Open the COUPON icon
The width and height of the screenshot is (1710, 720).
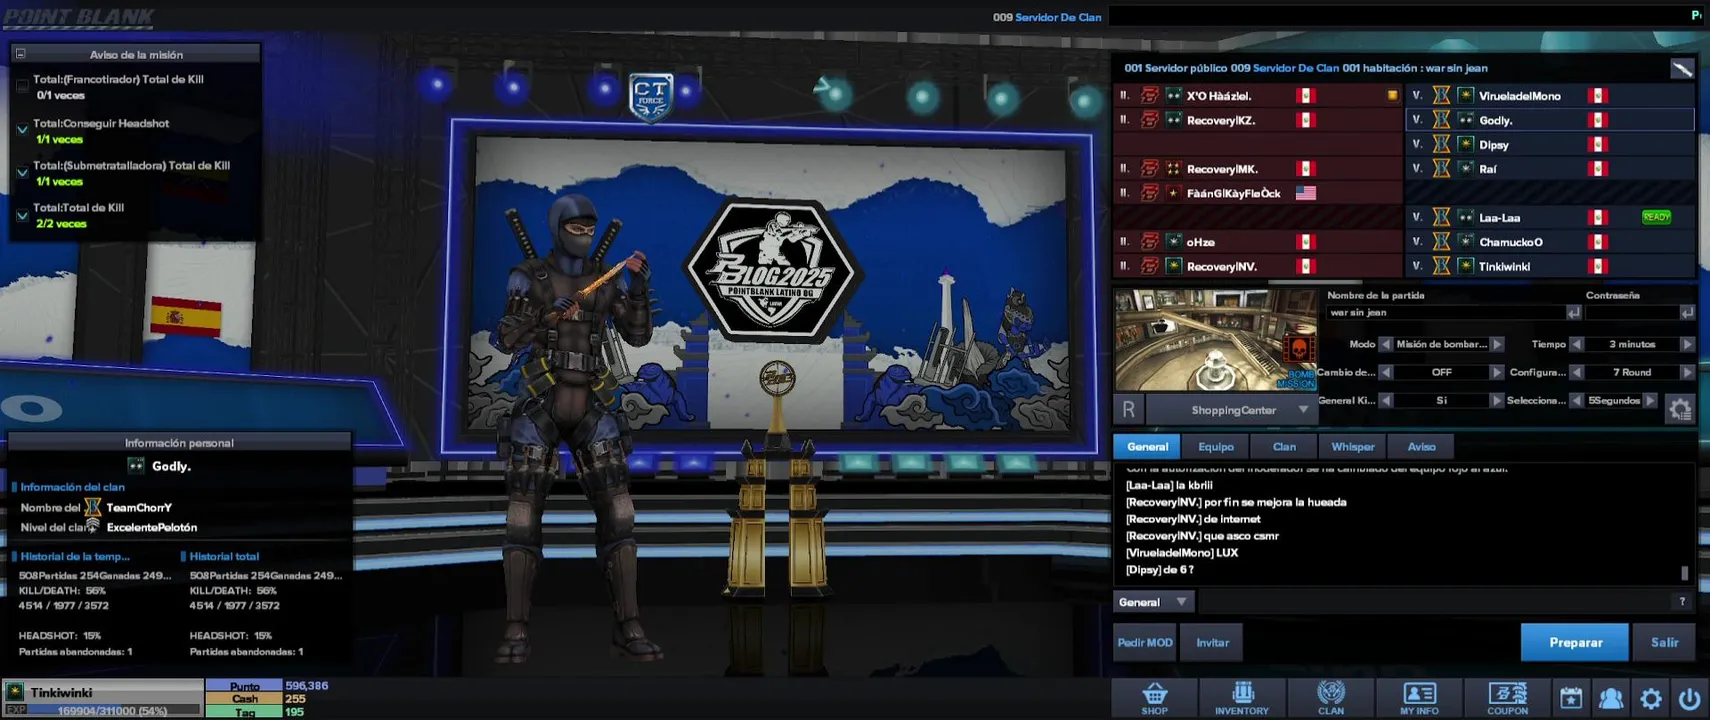[x=1507, y=698]
